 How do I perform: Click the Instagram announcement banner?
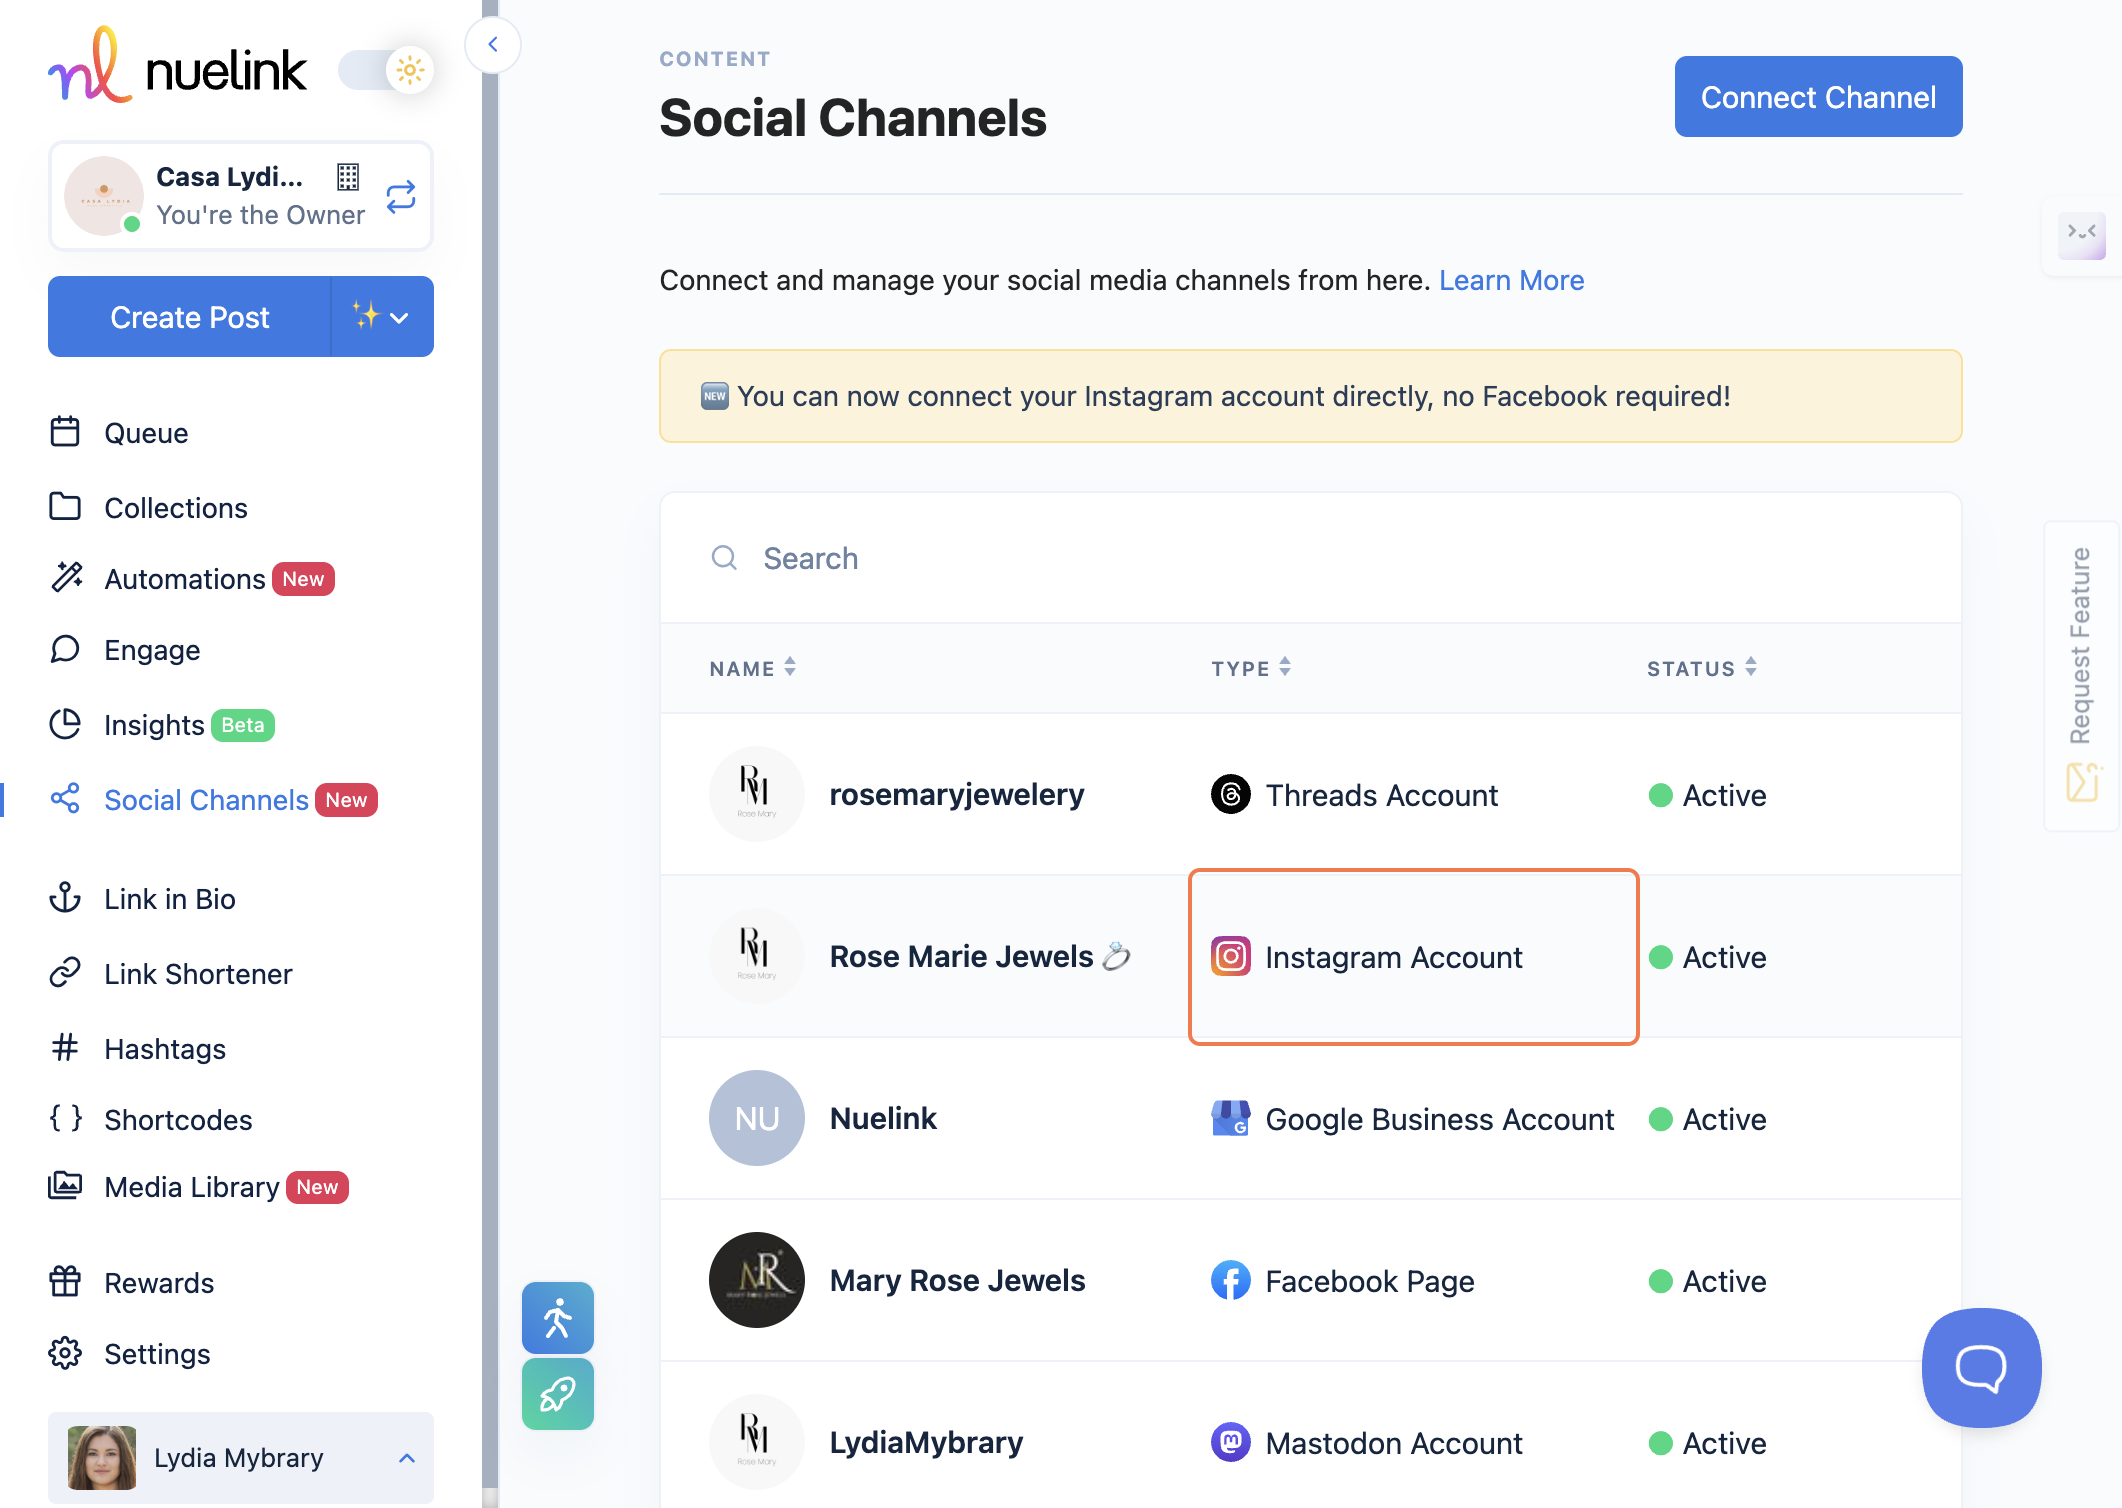coord(1310,396)
